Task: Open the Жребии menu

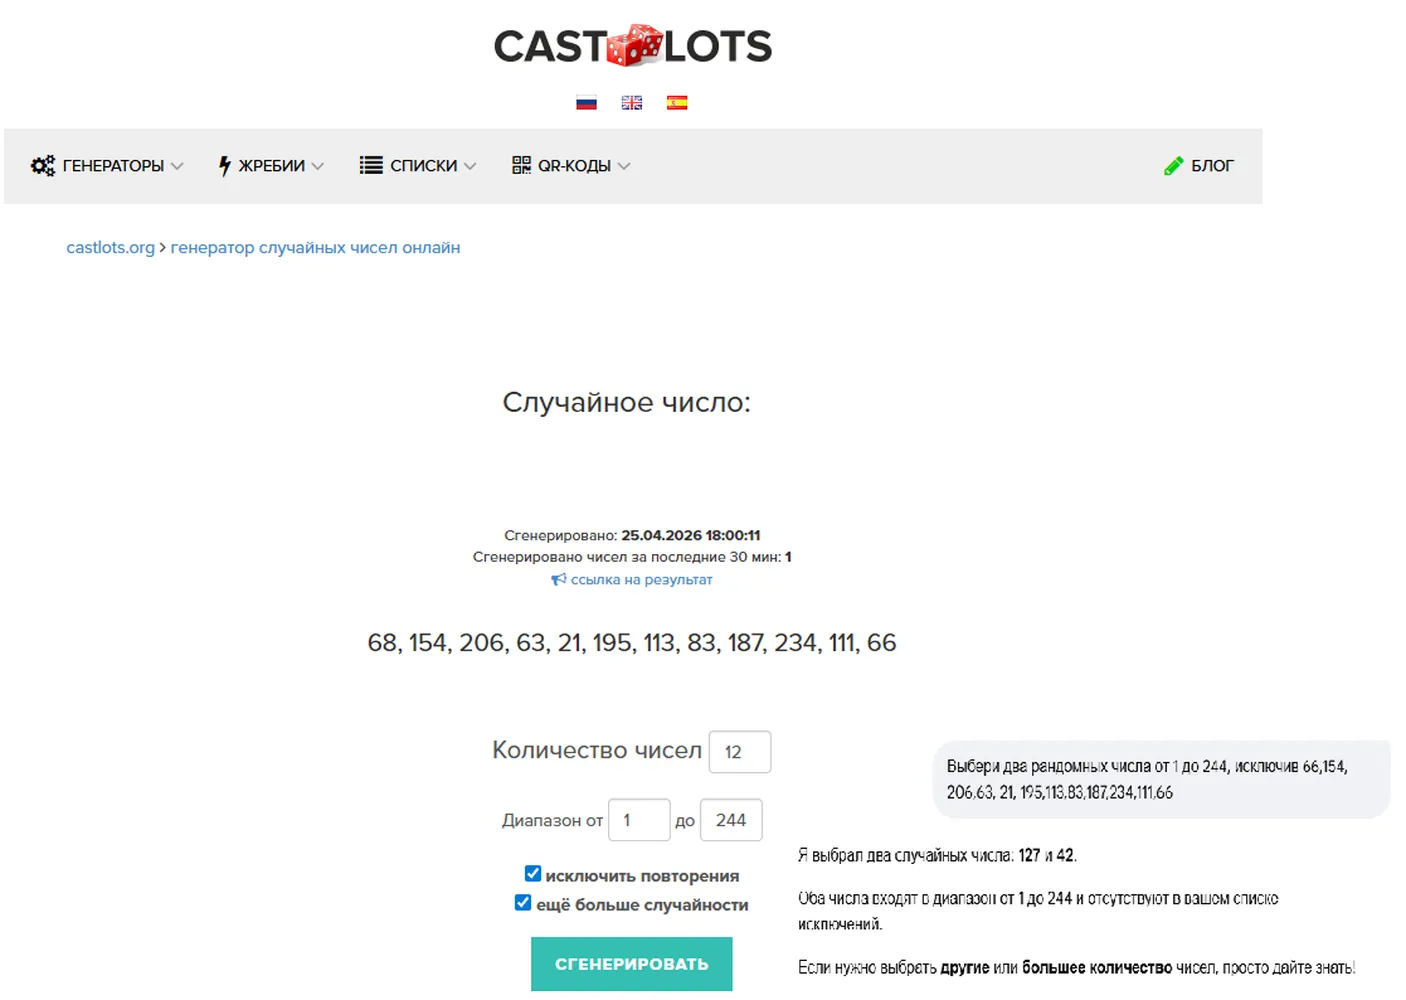Action: (271, 166)
